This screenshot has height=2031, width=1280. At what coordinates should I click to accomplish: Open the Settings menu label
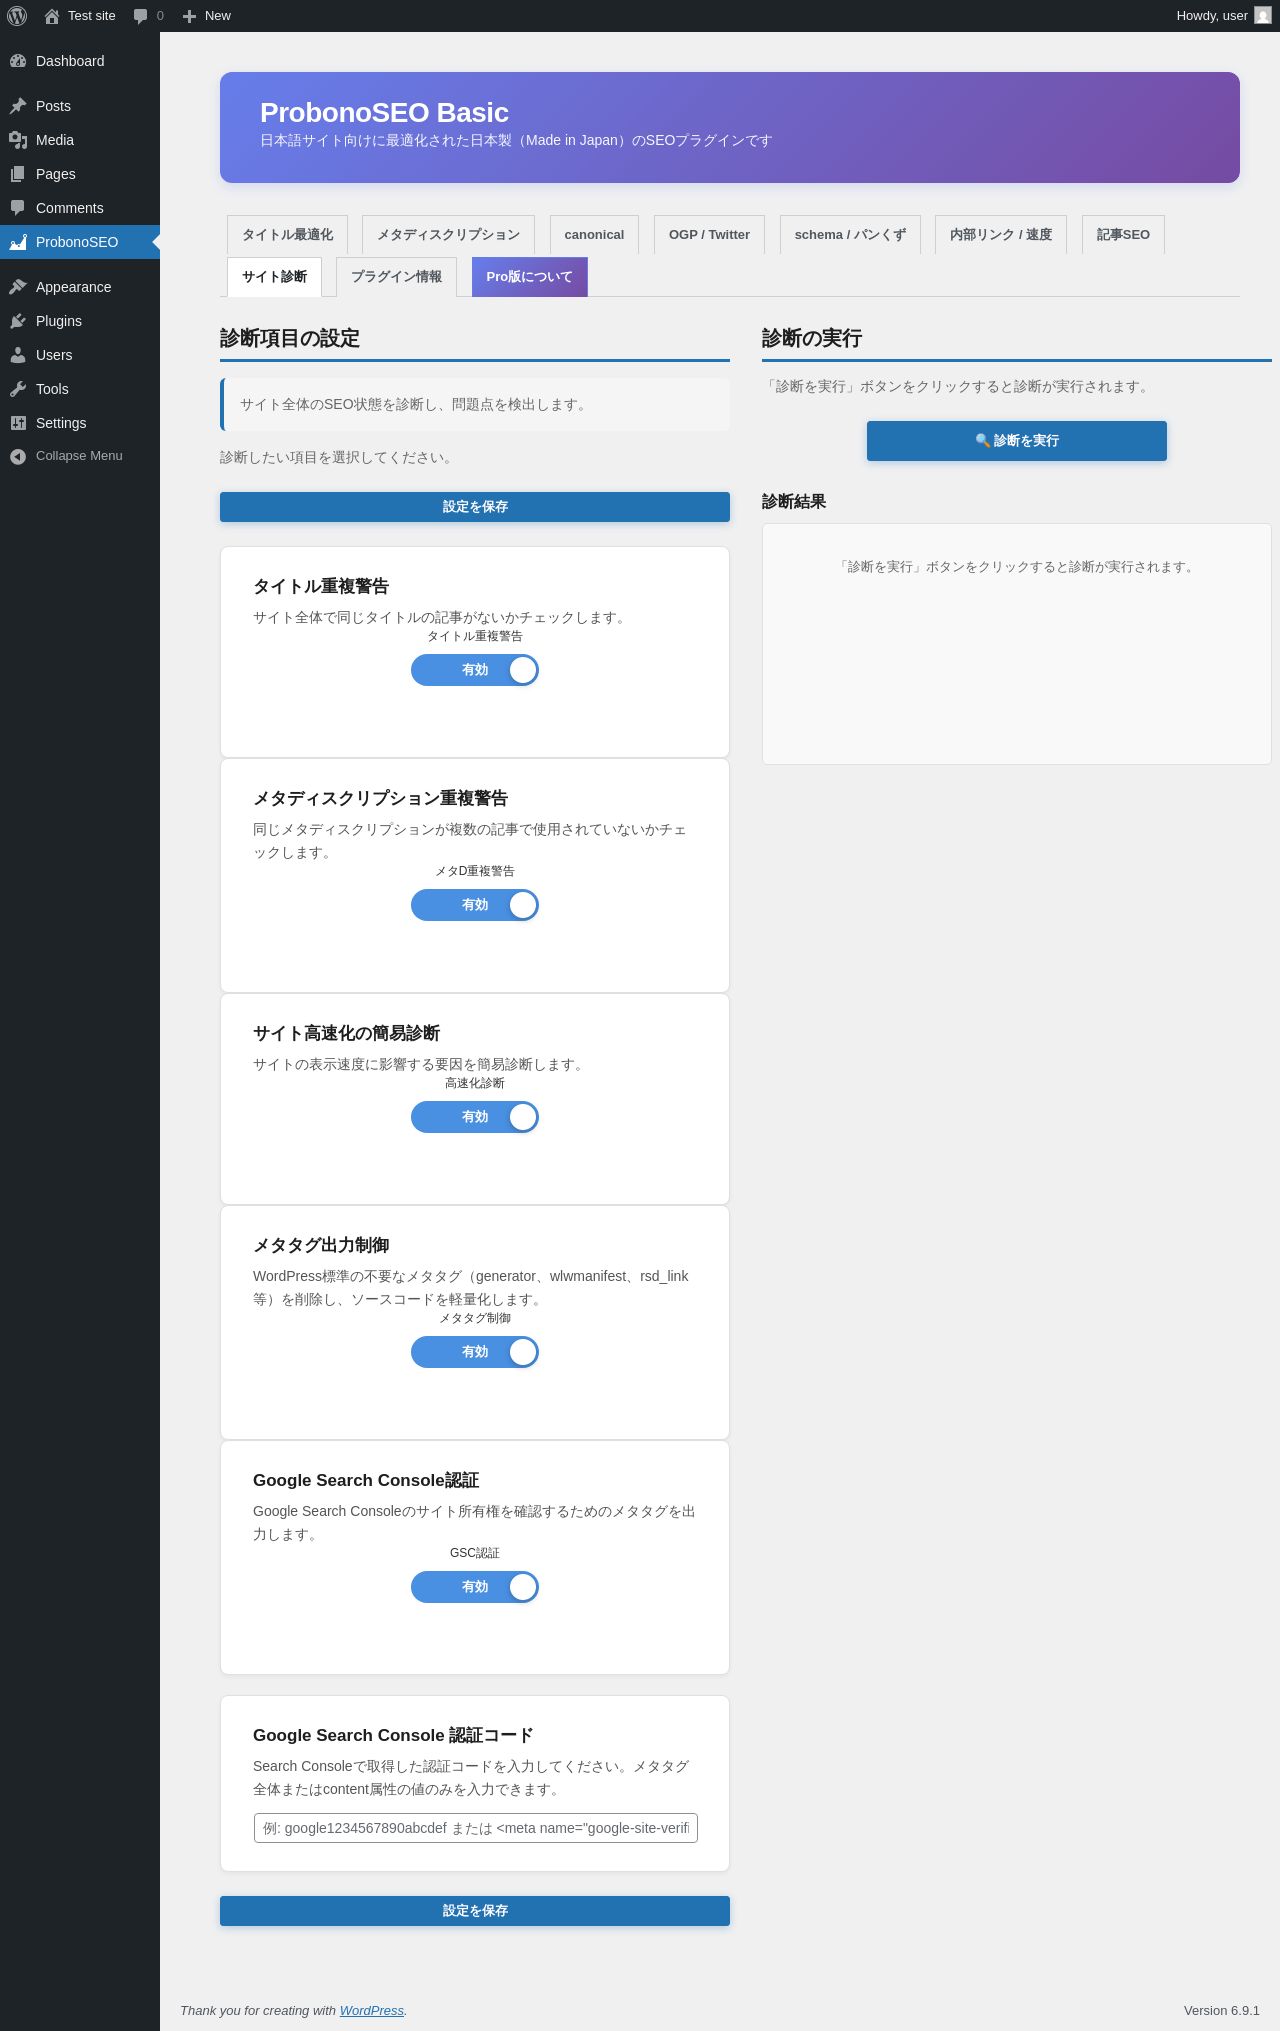click(x=61, y=423)
